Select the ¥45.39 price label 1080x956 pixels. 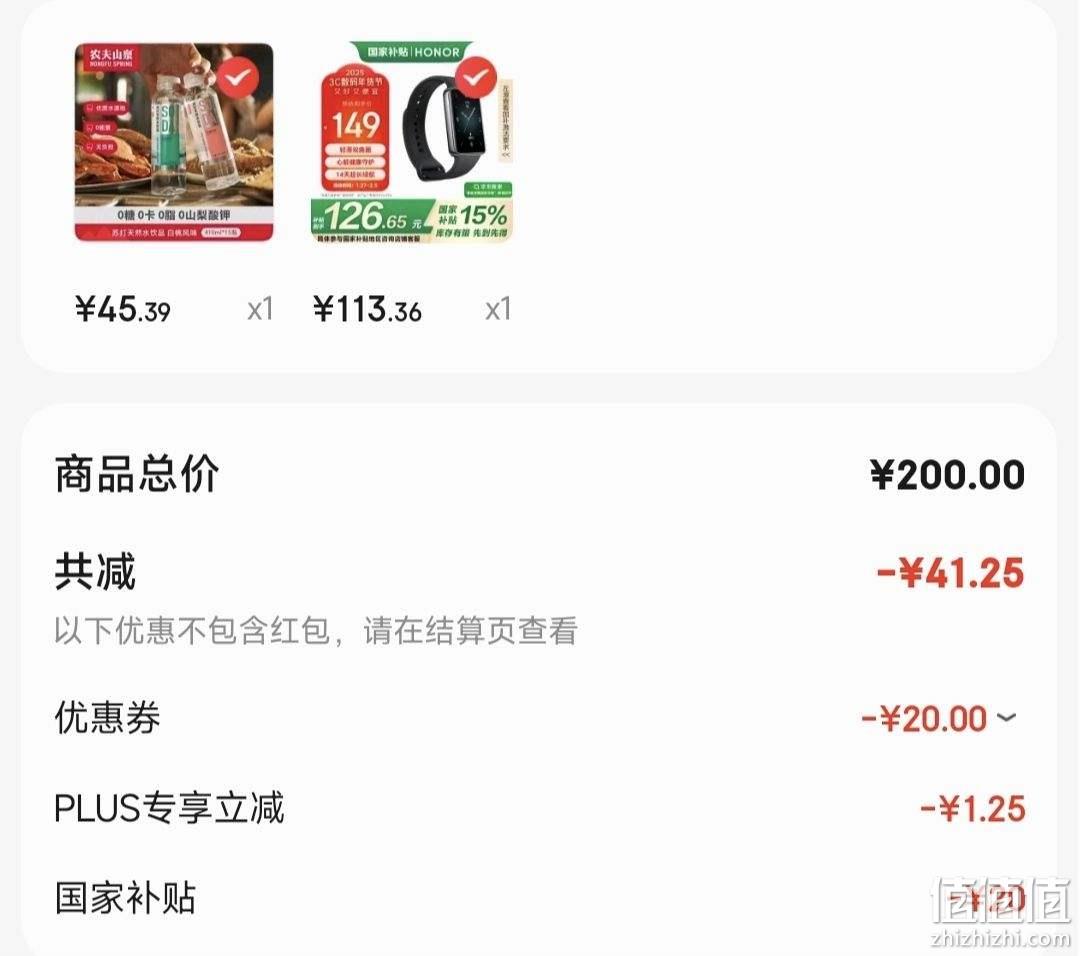[123, 309]
